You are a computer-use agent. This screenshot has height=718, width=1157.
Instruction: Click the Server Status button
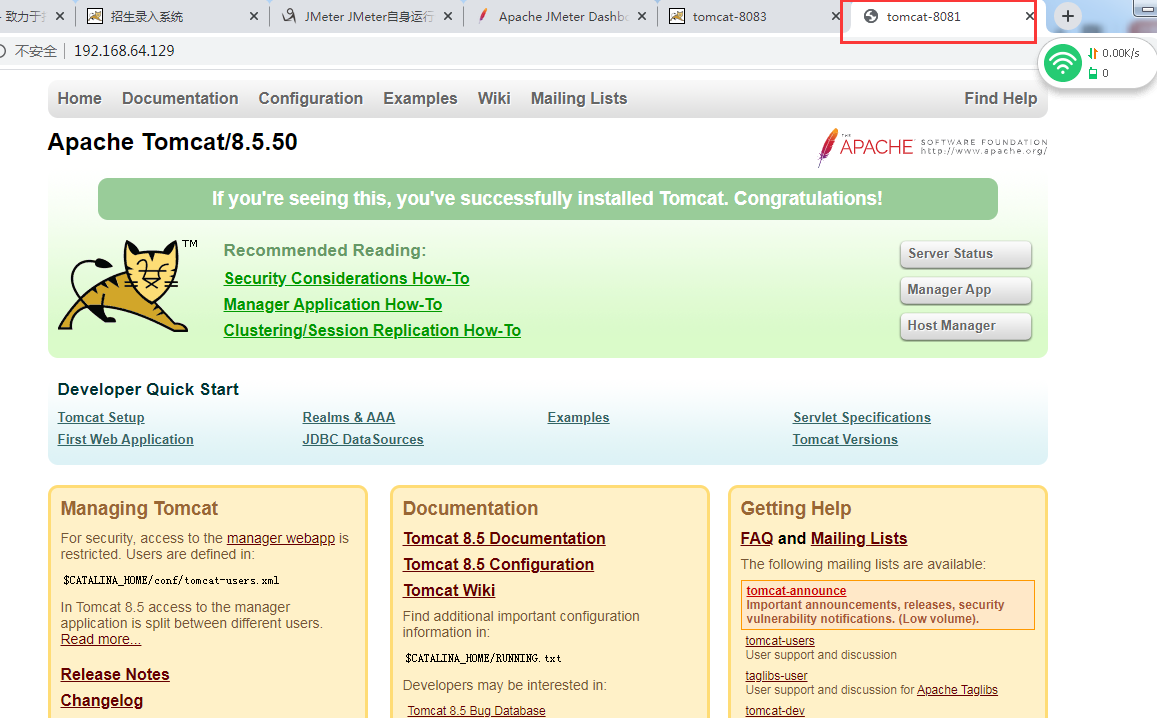966,254
